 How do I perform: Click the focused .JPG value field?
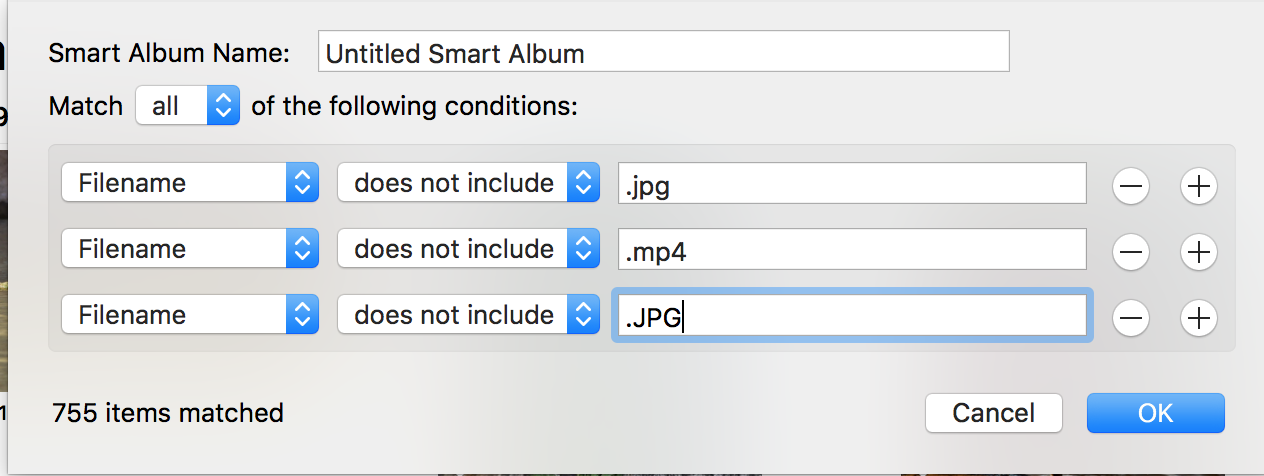[852, 316]
